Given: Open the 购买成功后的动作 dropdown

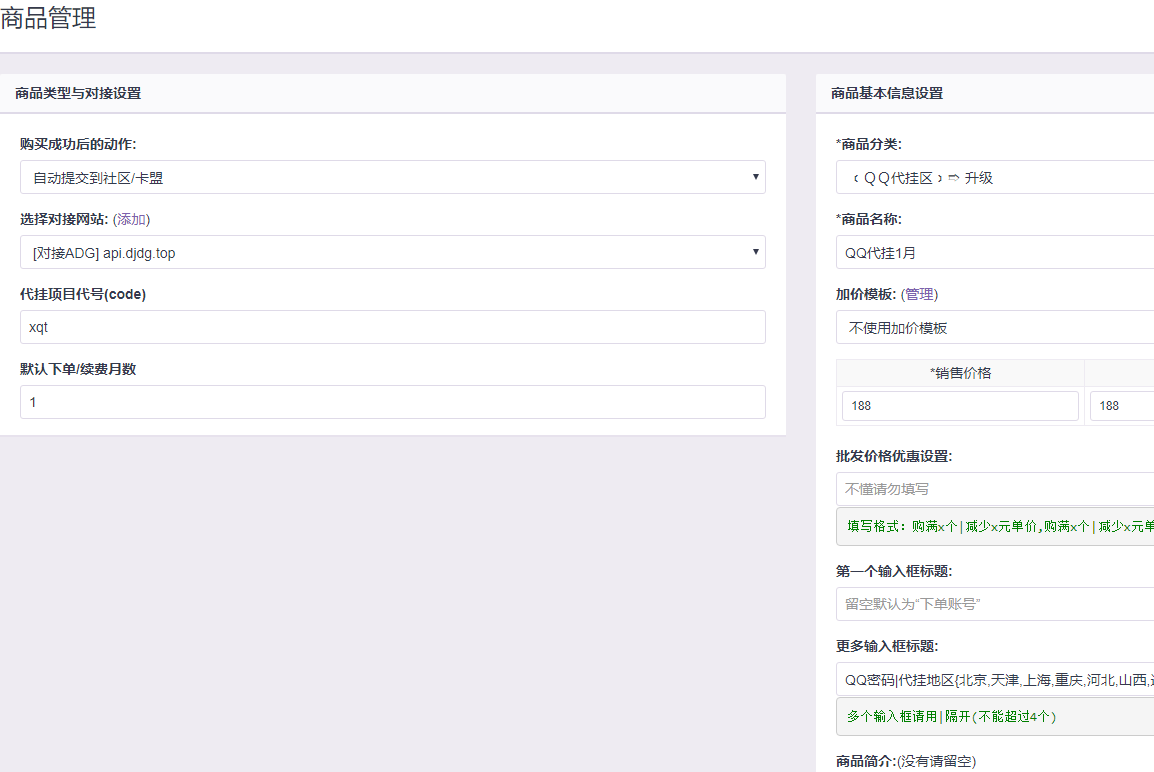Looking at the screenshot, I should 392,177.
